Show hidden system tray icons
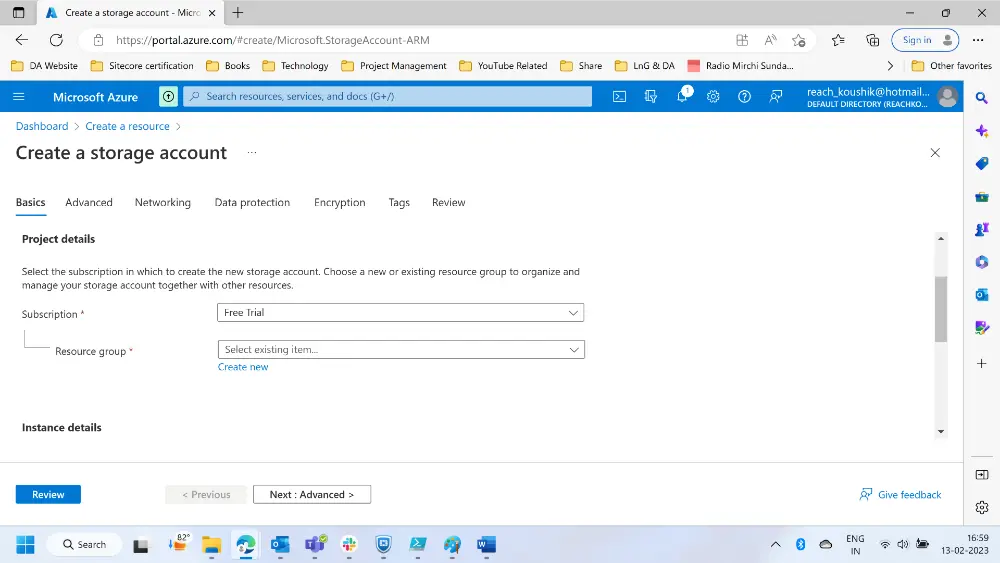The width and height of the screenshot is (1000, 563). click(776, 545)
